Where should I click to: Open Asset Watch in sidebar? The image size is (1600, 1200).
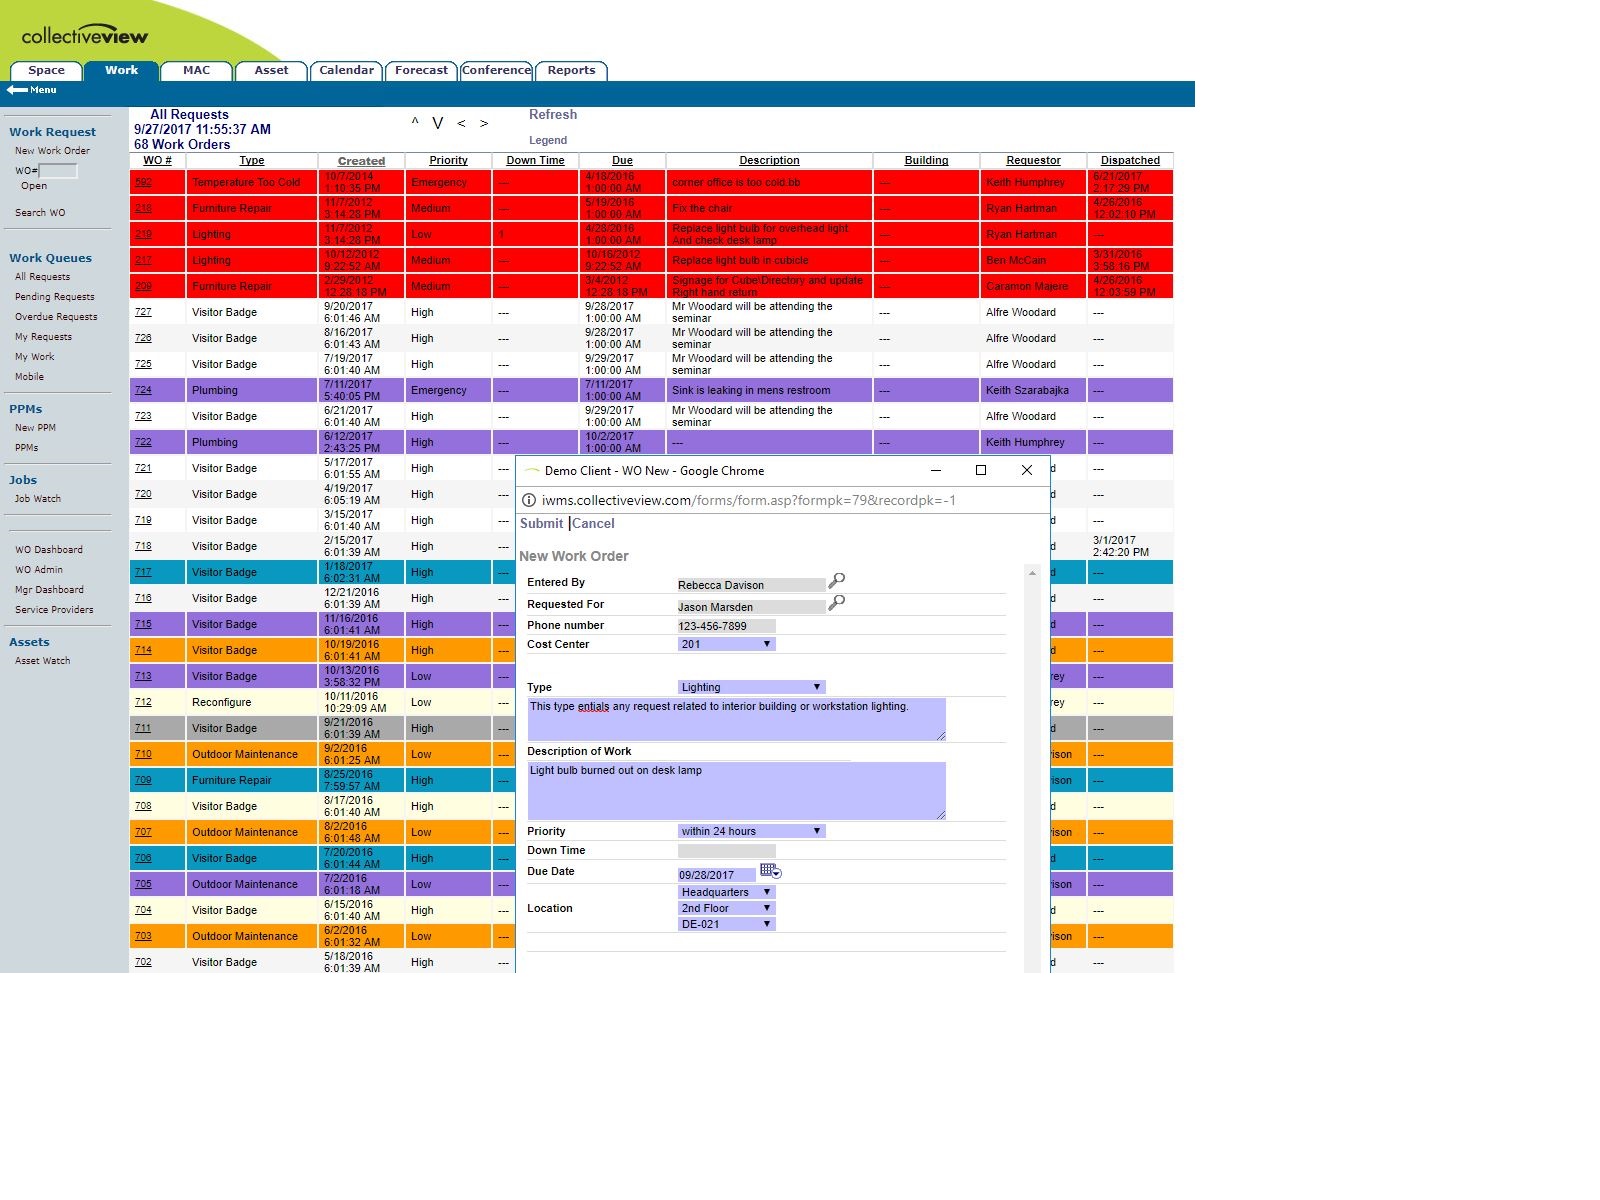(42, 661)
